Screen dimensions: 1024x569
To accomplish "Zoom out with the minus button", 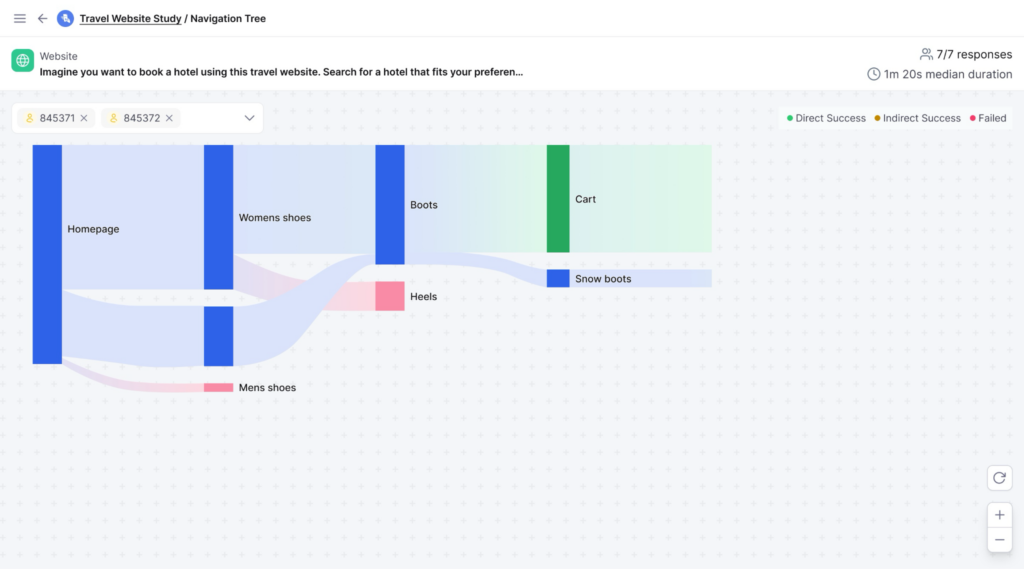I will pyautogui.click(x=999, y=540).
